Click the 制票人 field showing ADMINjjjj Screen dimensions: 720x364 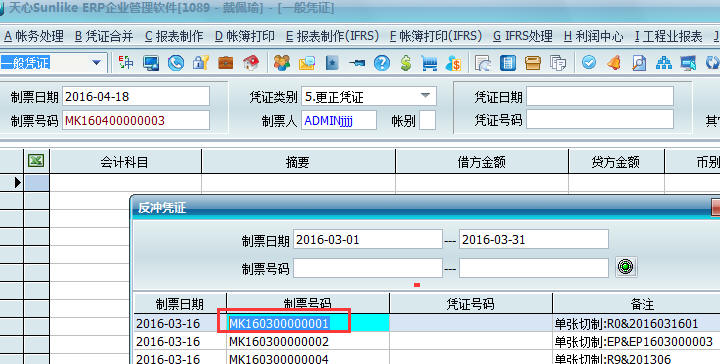point(339,120)
